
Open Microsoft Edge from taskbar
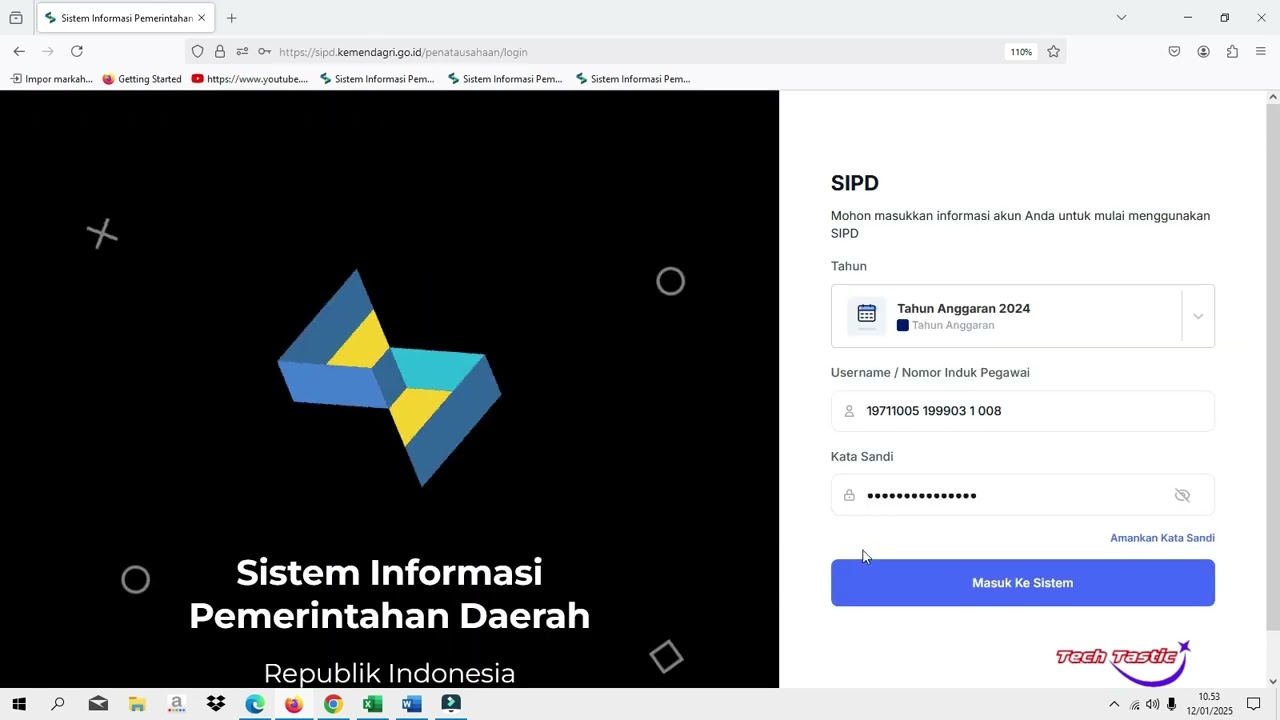coord(255,704)
